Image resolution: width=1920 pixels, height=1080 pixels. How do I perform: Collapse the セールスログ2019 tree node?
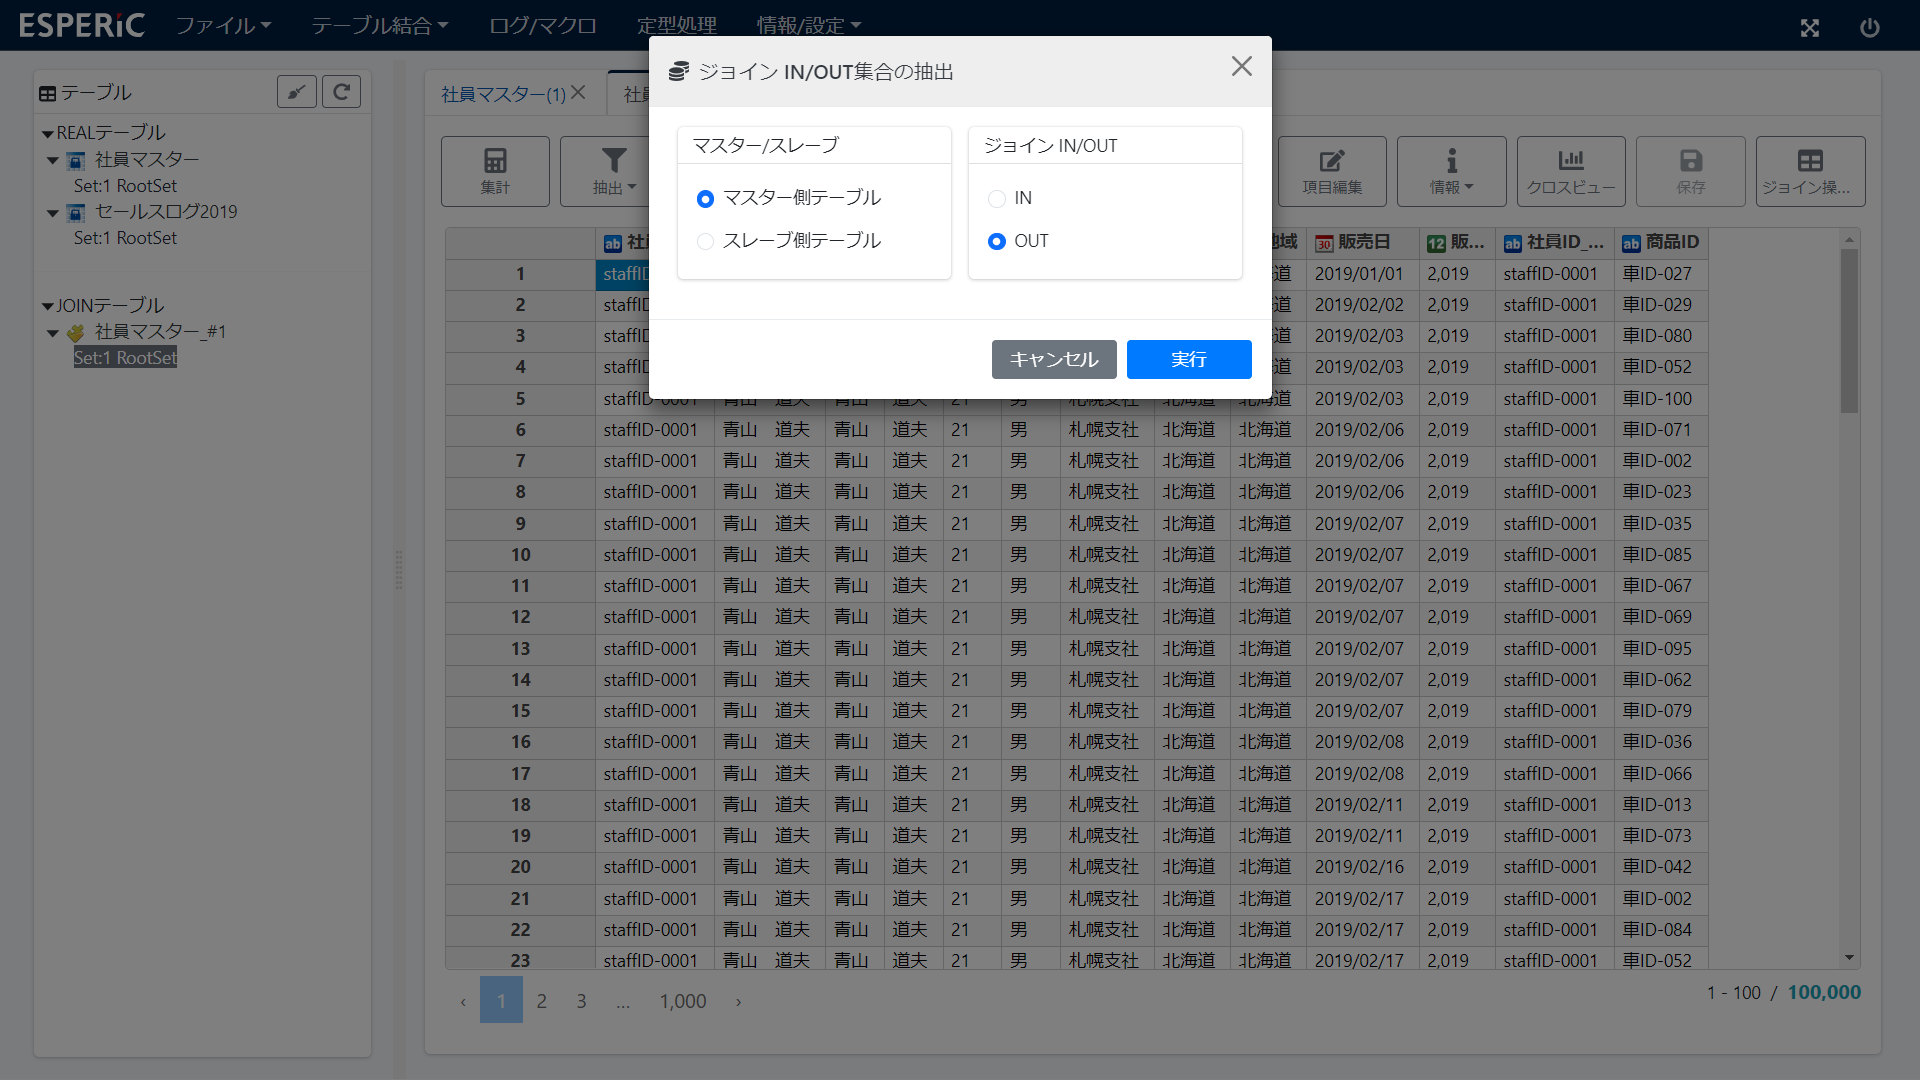coord(53,213)
